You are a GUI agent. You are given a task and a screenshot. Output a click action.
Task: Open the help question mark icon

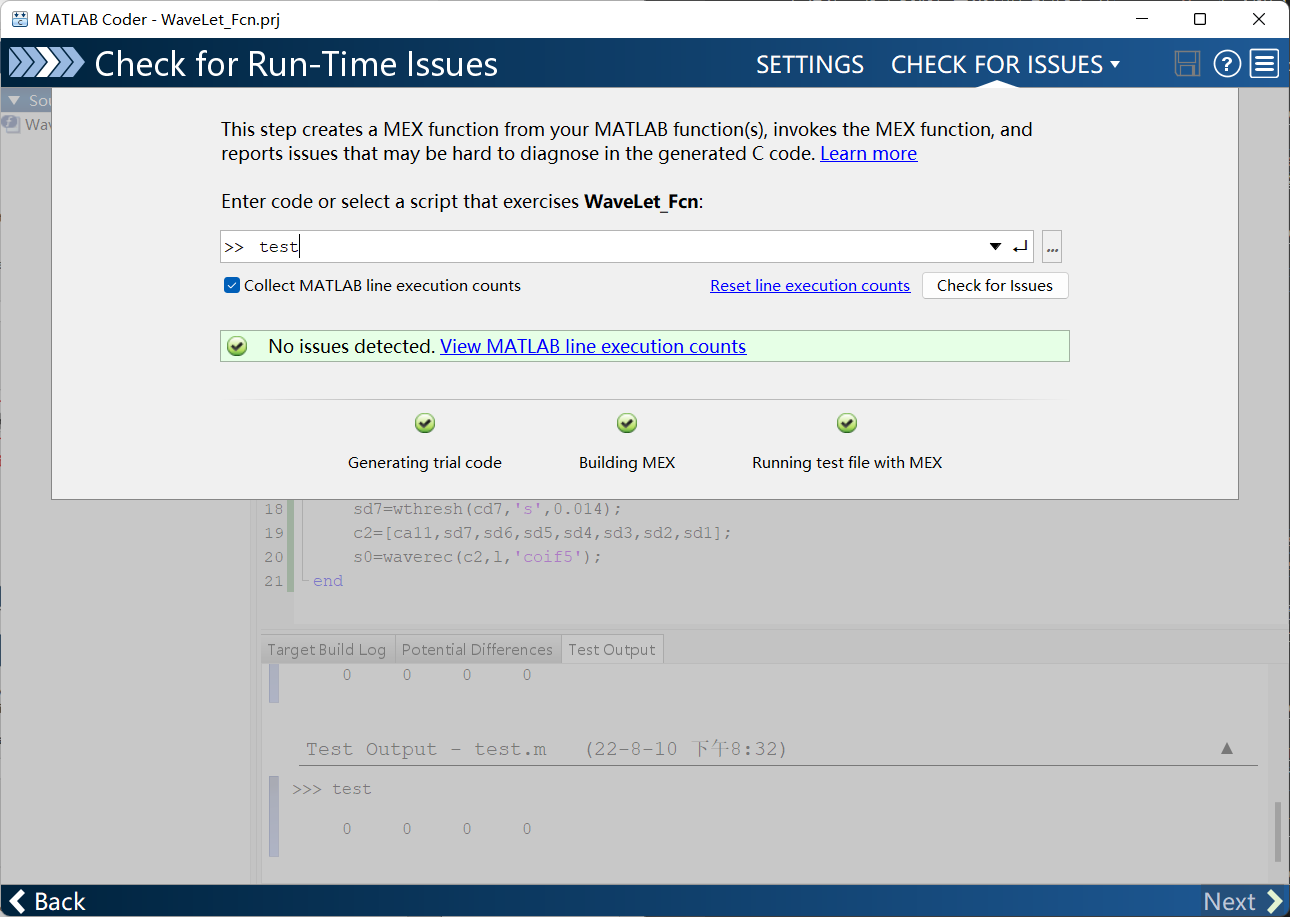click(x=1227, y=64)
